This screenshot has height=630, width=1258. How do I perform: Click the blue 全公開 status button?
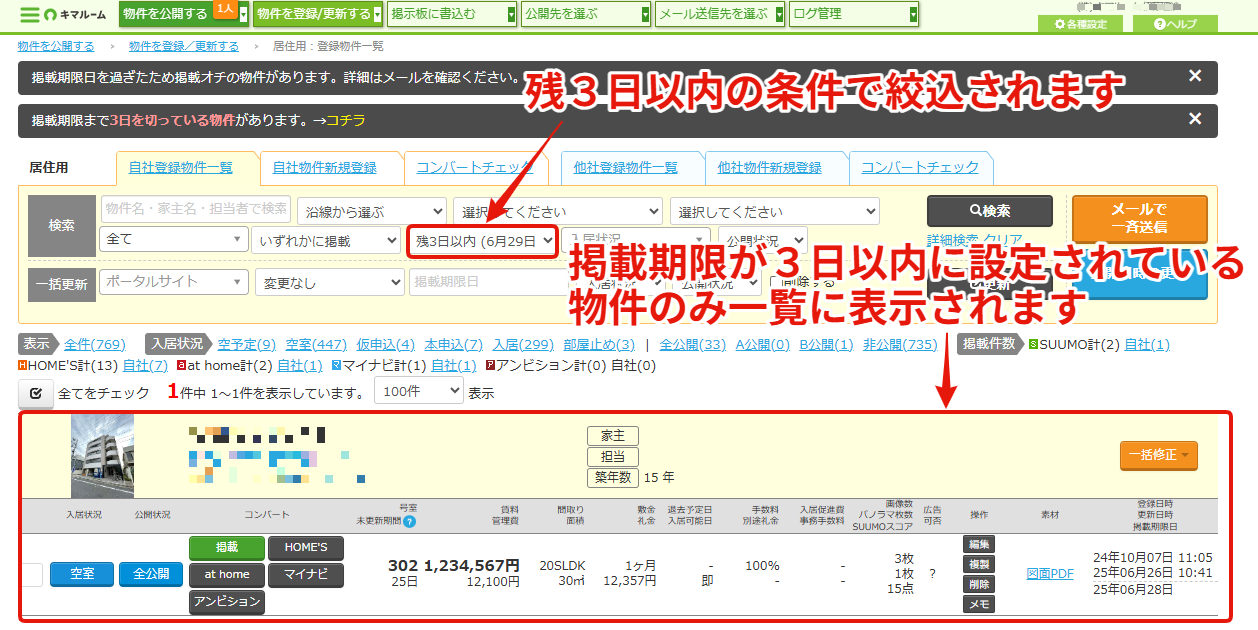coord(152,574)
